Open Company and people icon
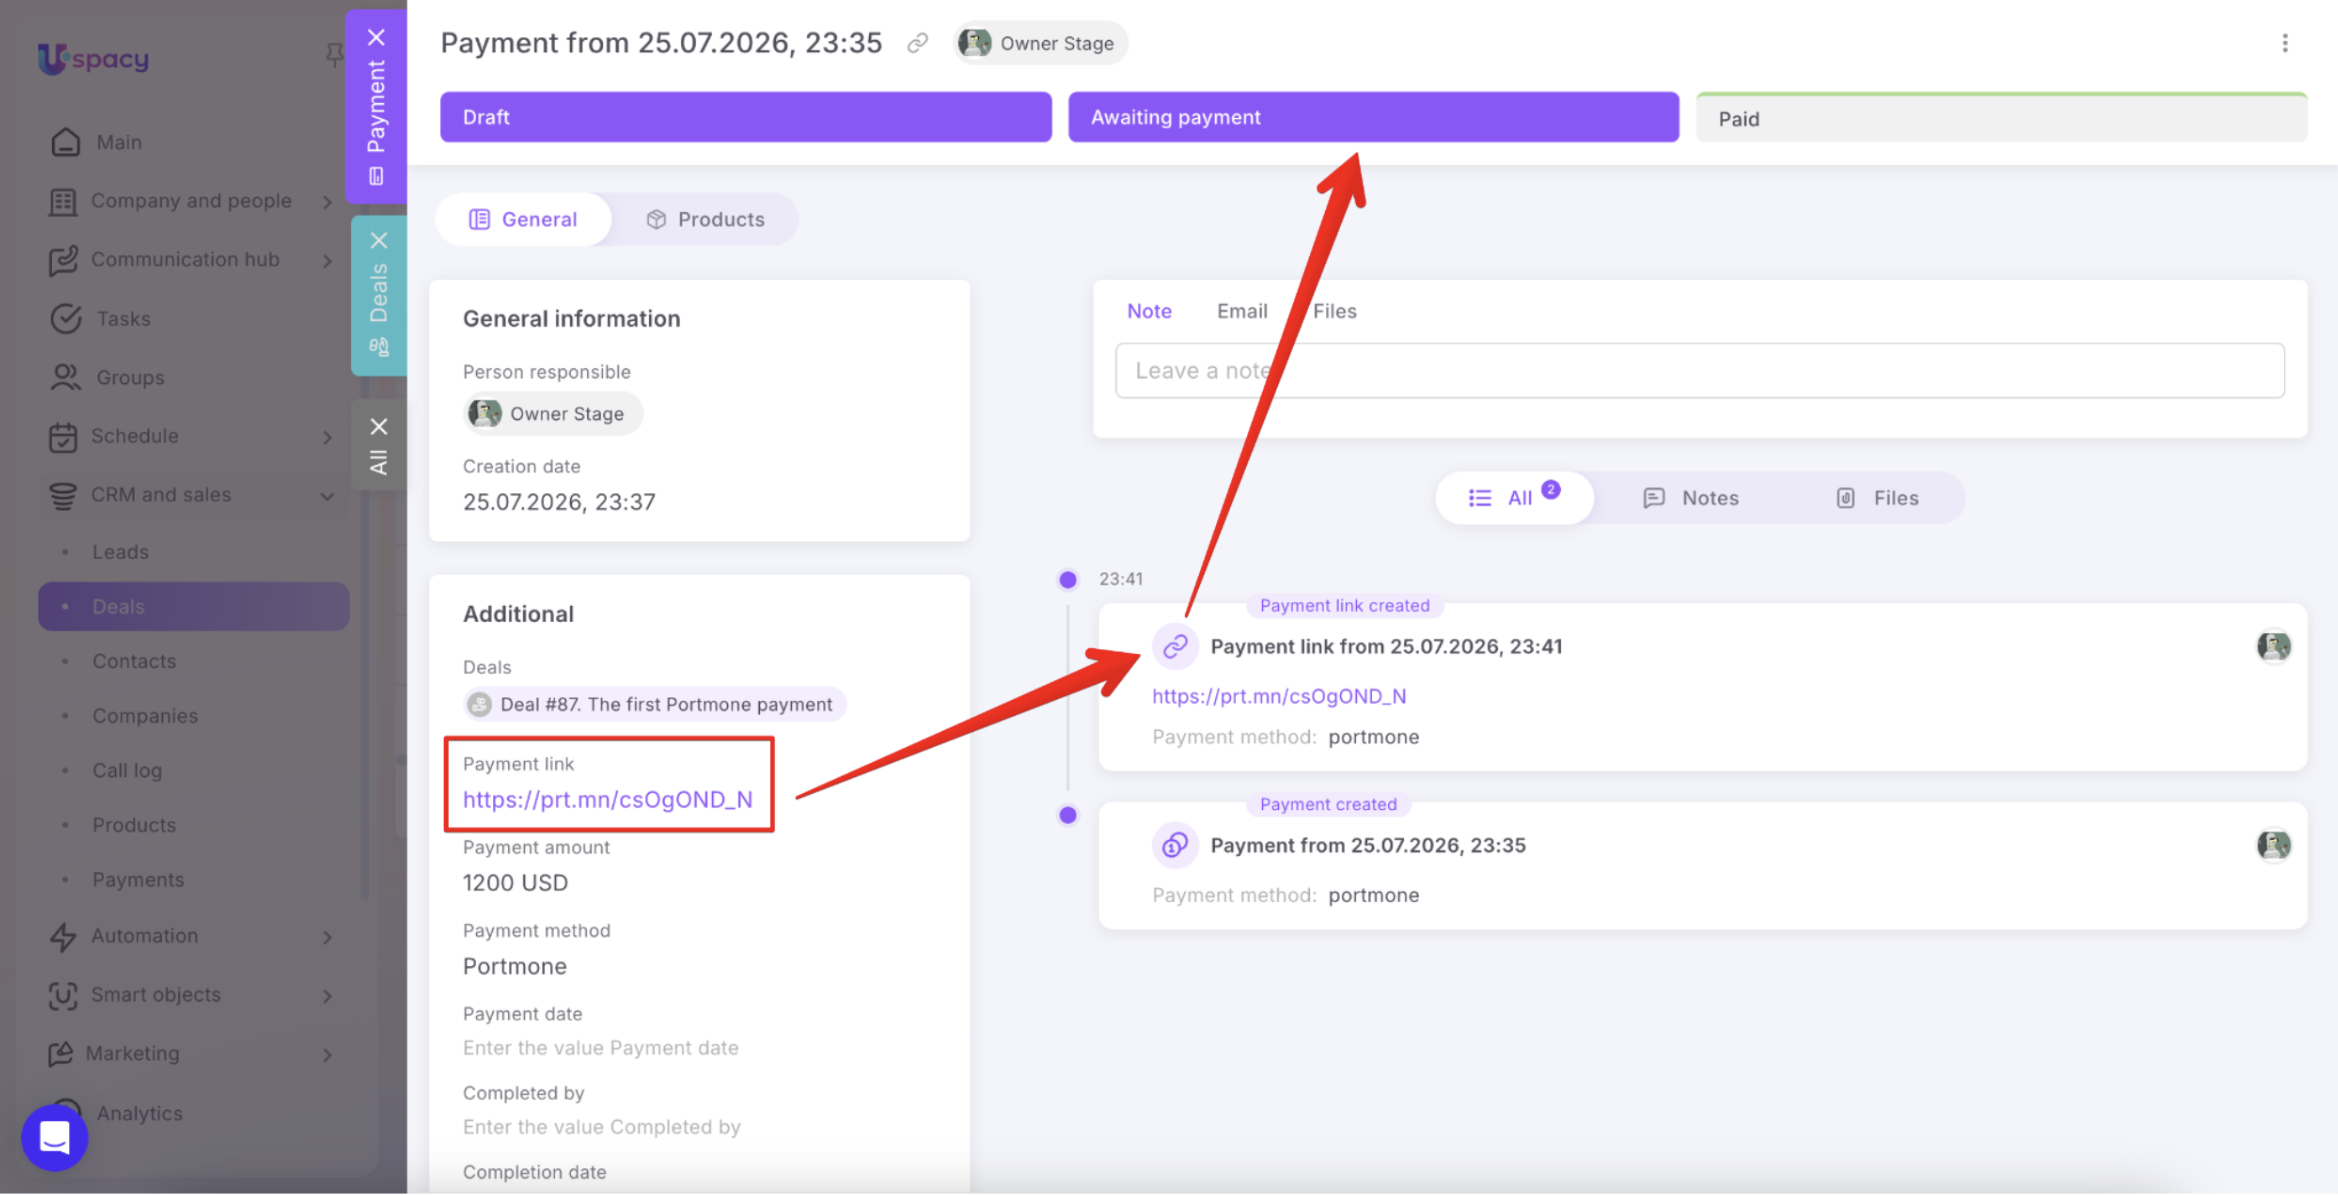Image resolution: width=2338 pixels, height=1196 pixels. 63,201
